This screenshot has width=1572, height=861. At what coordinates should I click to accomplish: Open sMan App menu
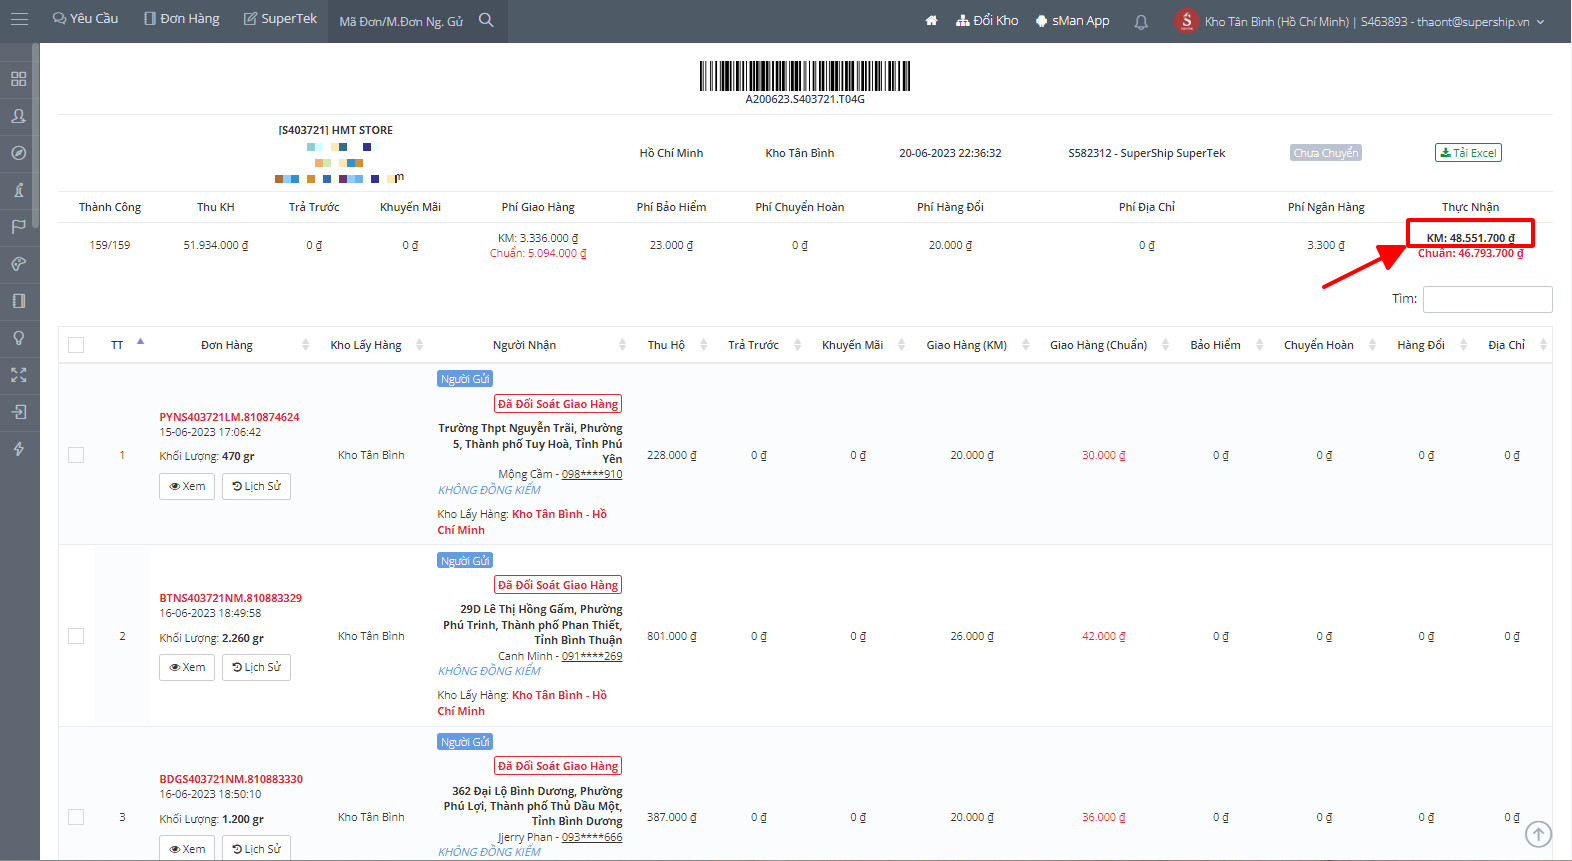(x=1072, y=20)
